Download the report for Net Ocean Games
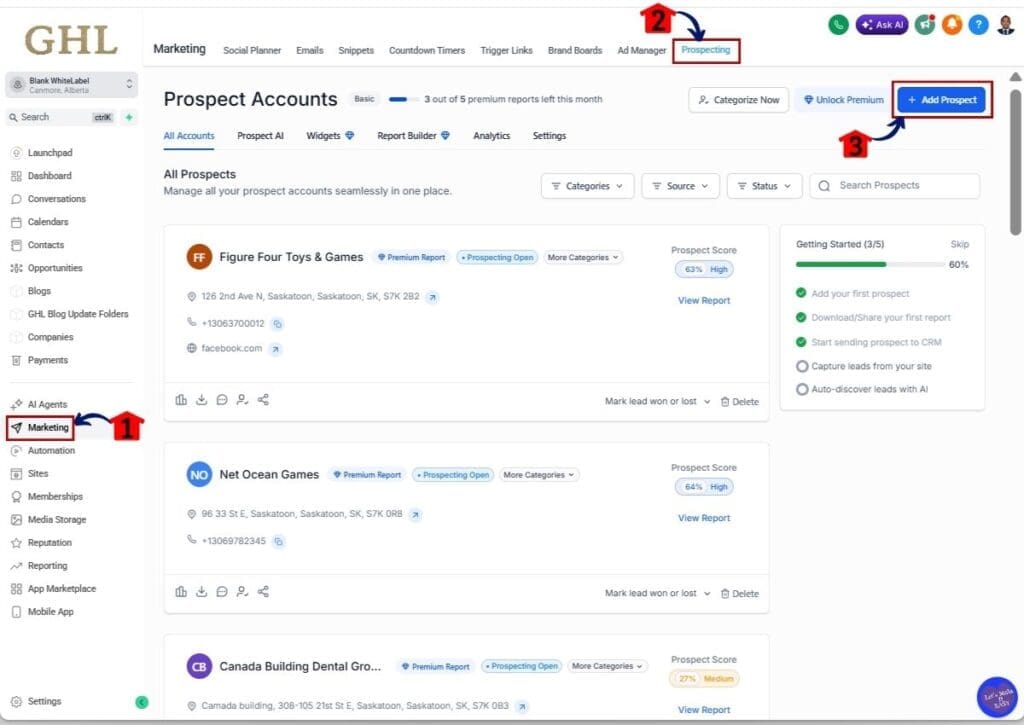 tap(201, 591)
